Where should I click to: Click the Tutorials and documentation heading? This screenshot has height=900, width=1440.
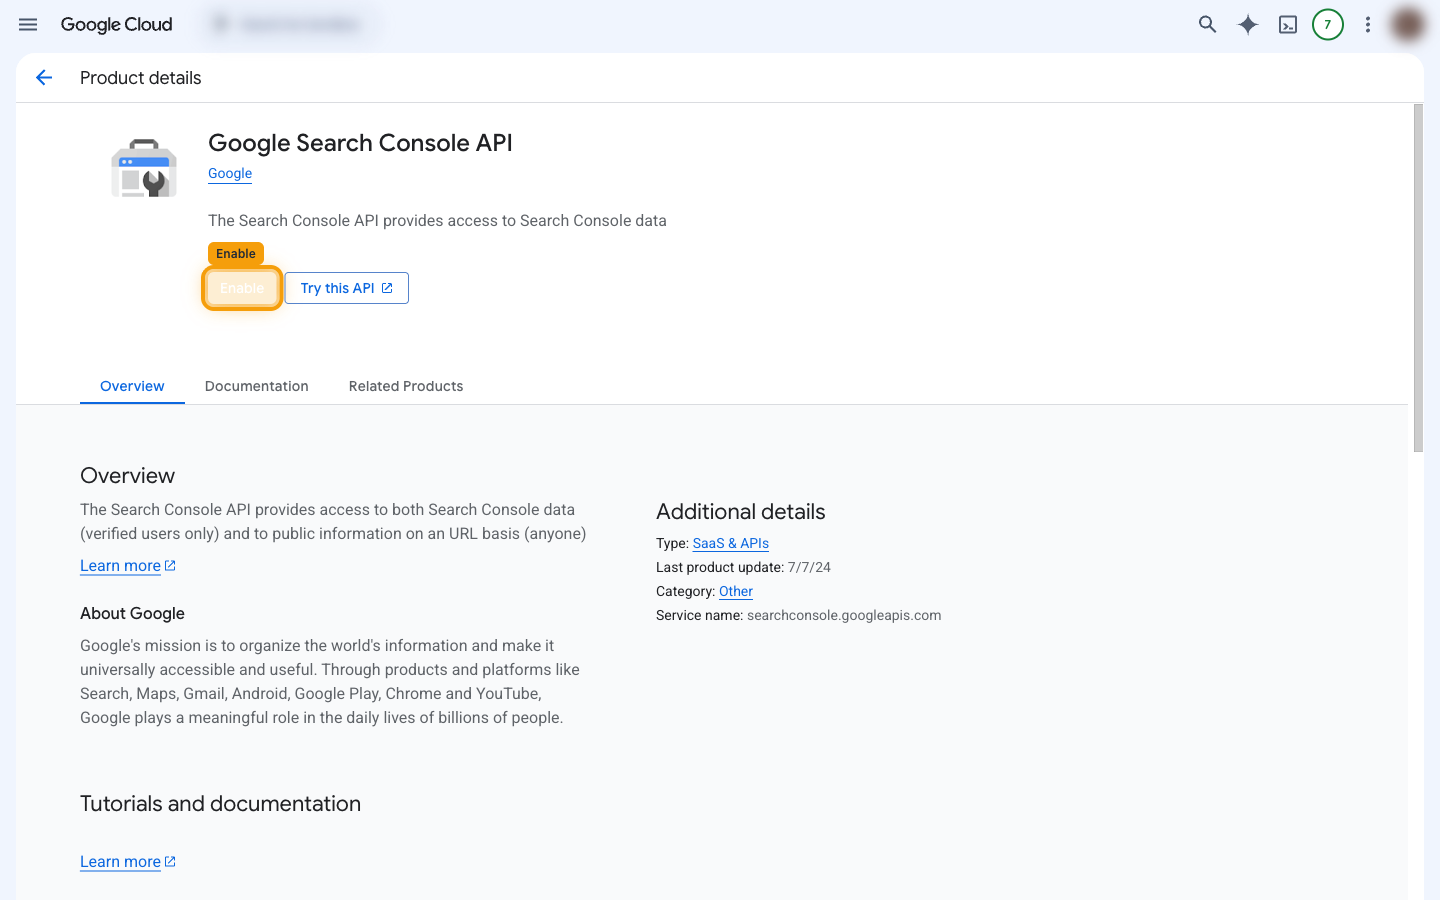pyautogui.click(x=220, y=803)
